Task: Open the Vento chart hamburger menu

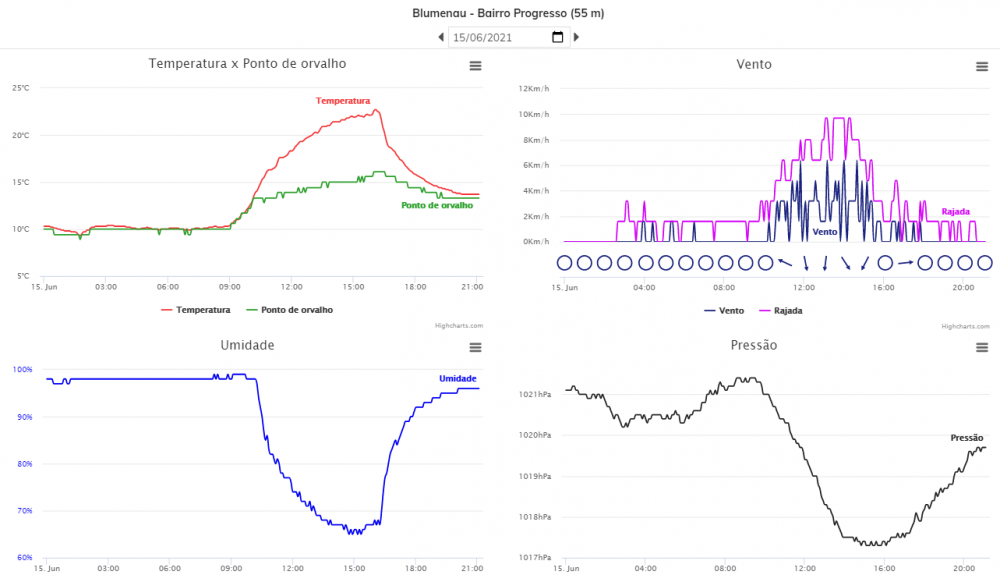Action: click(982, 66)
